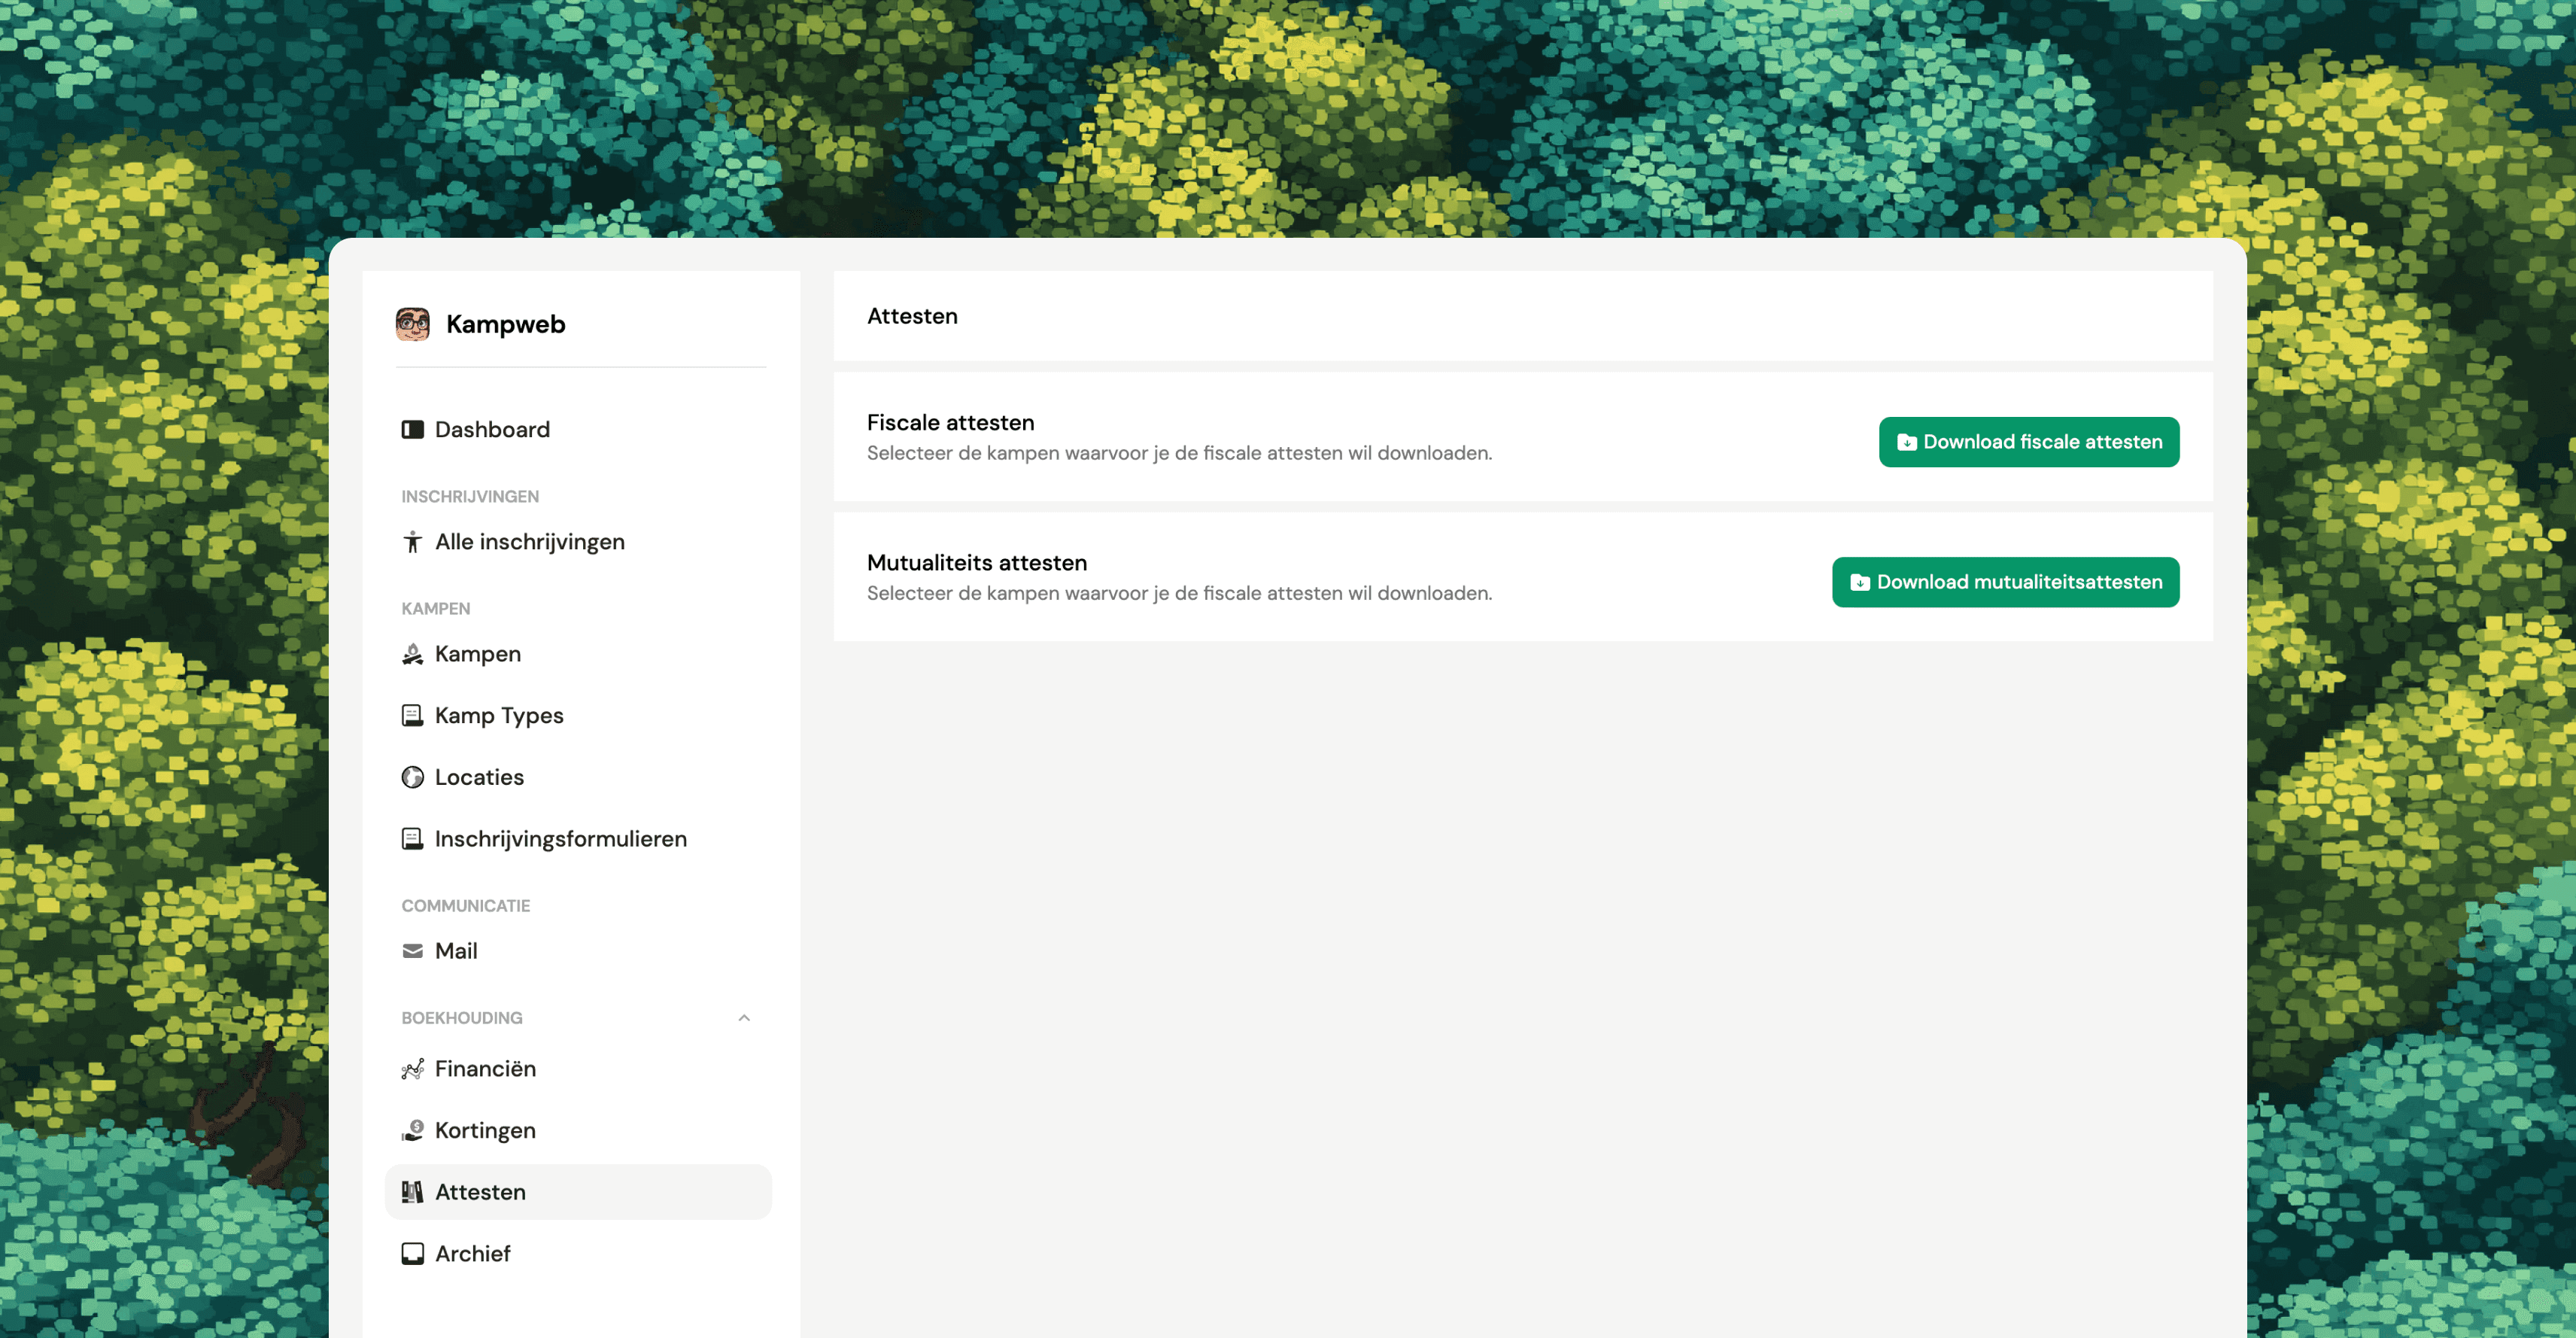
Task: Click the globe icon for Locaties
Action: tap(412, 776)
